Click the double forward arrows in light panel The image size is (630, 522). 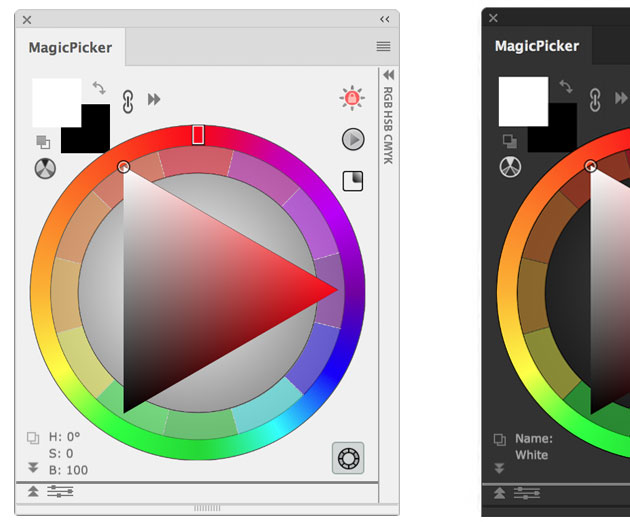(154, 99)
